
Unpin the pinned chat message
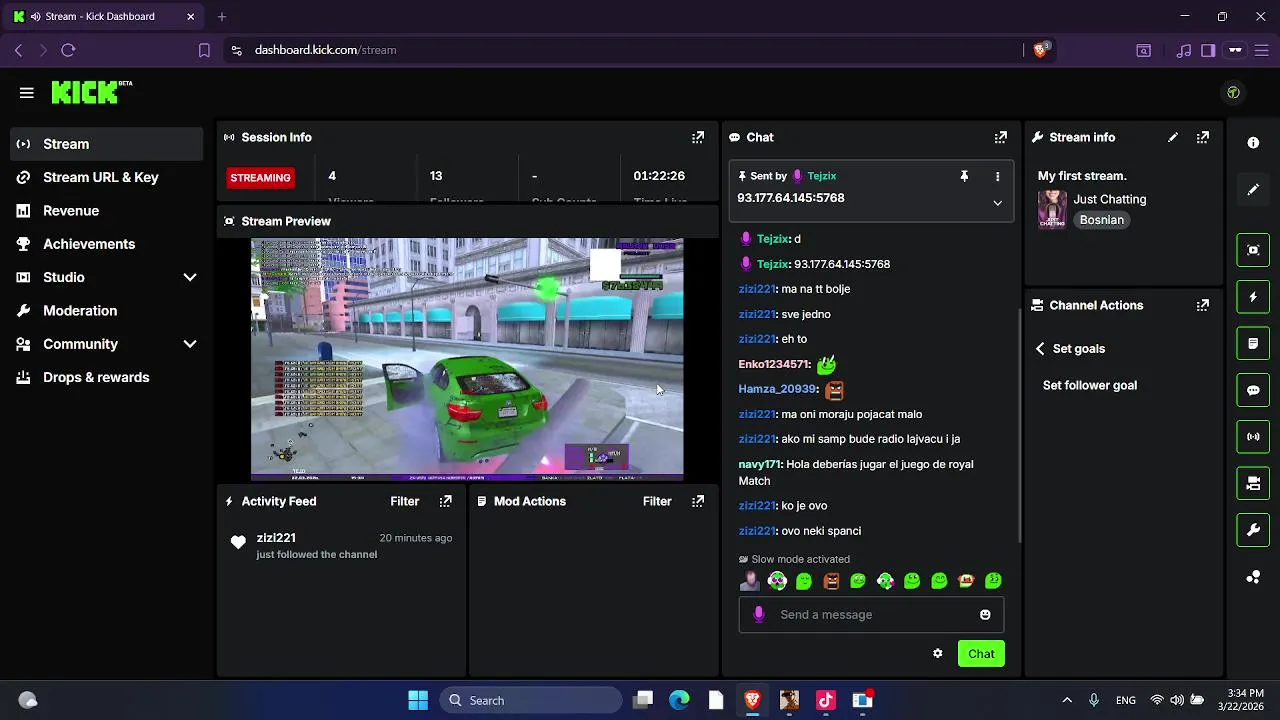tap(964, 176)
